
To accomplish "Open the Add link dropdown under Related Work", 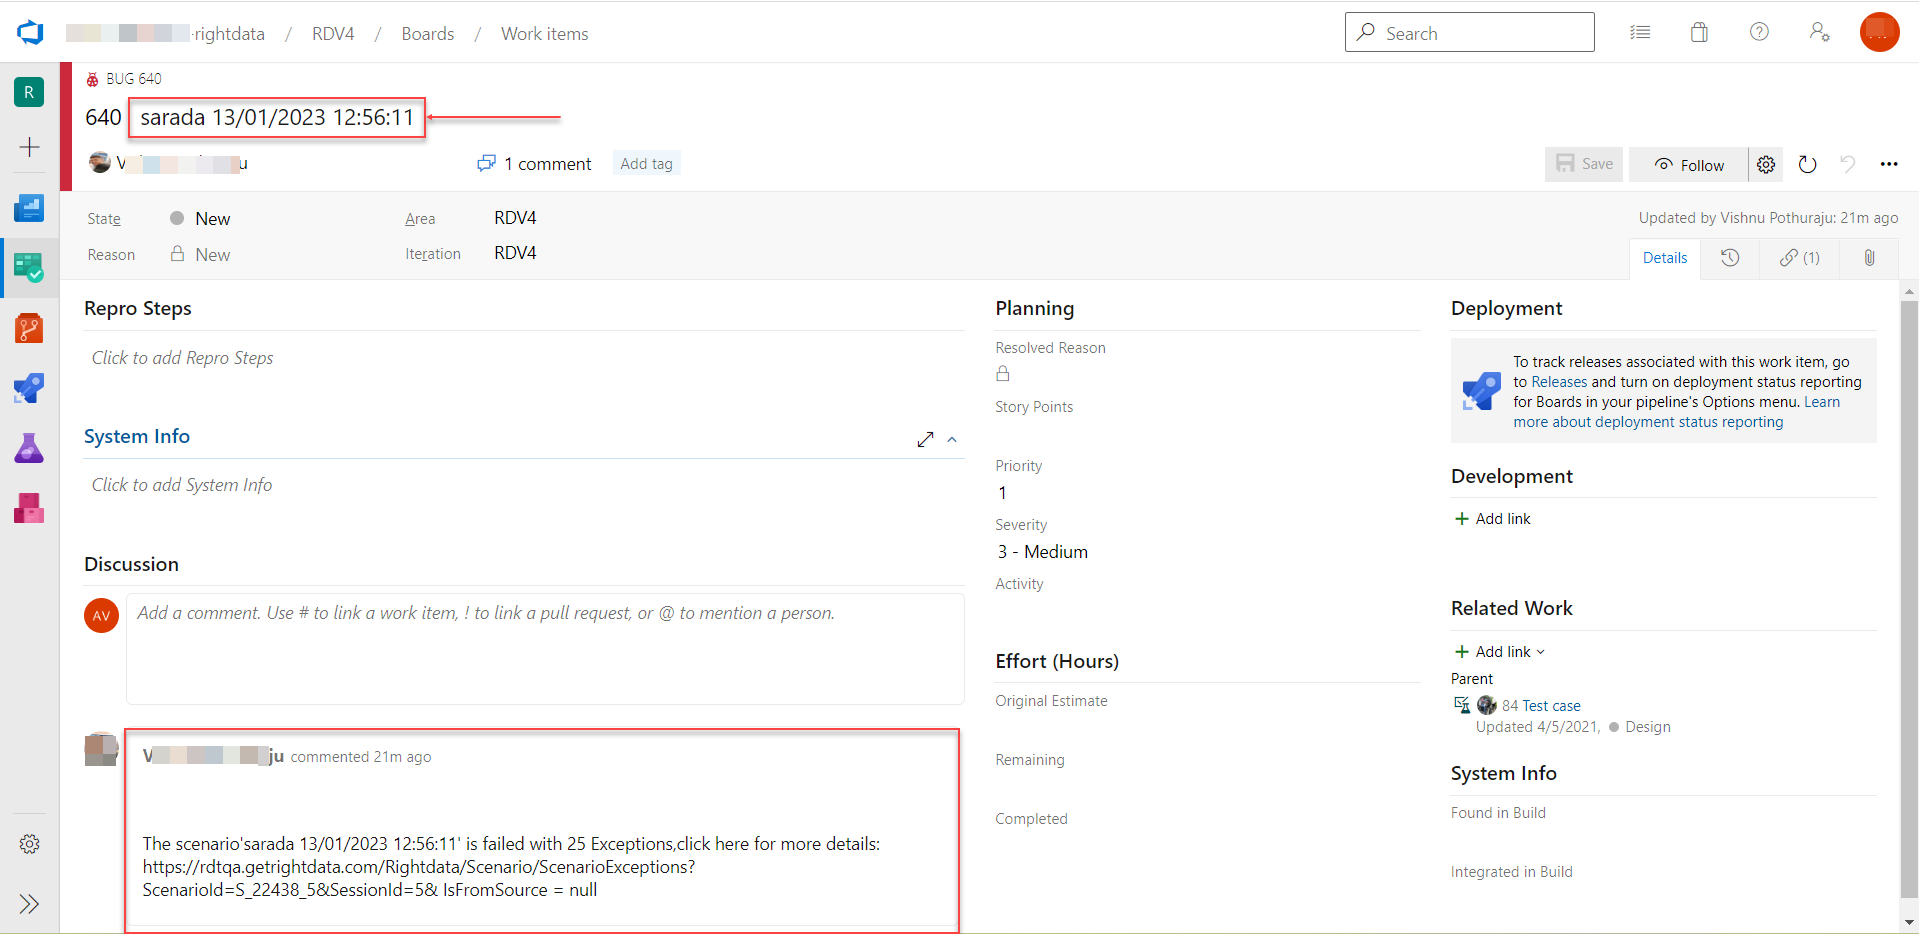I will [1499, 652].
